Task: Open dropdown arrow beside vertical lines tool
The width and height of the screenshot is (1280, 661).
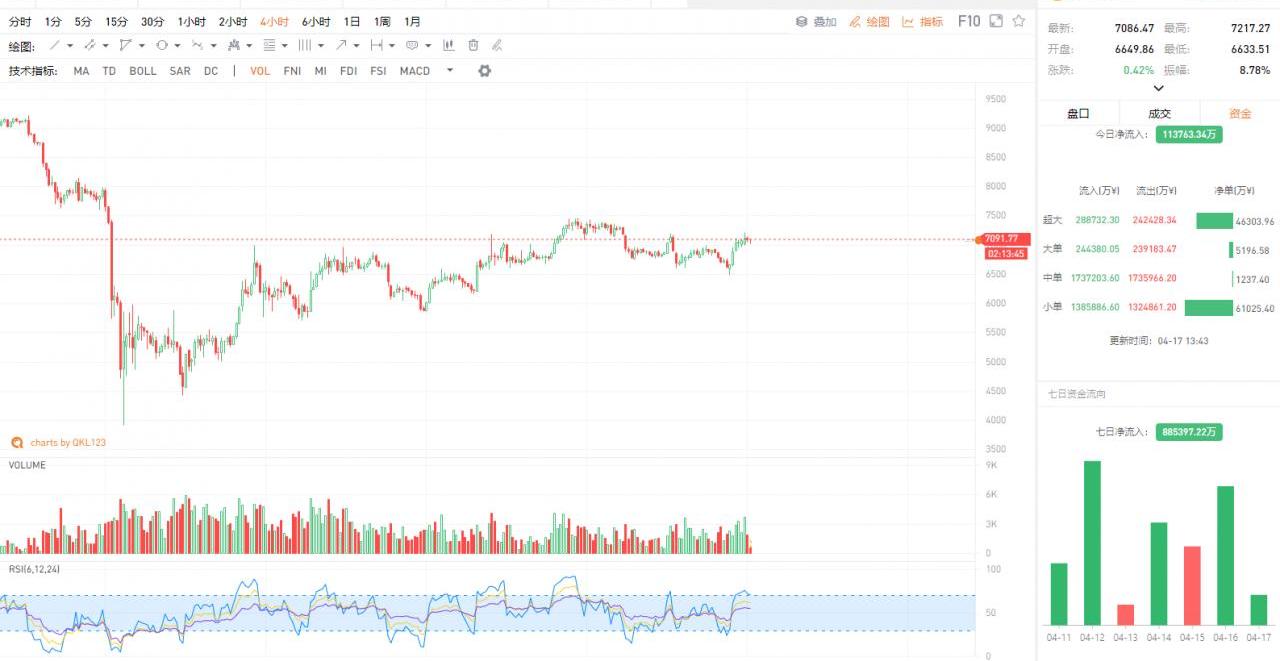Action: [x=321, y=45]
